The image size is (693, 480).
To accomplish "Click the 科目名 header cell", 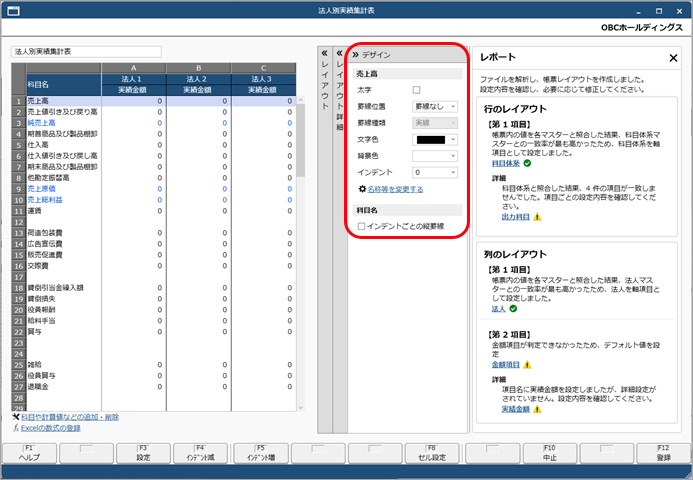I will 64,84.
